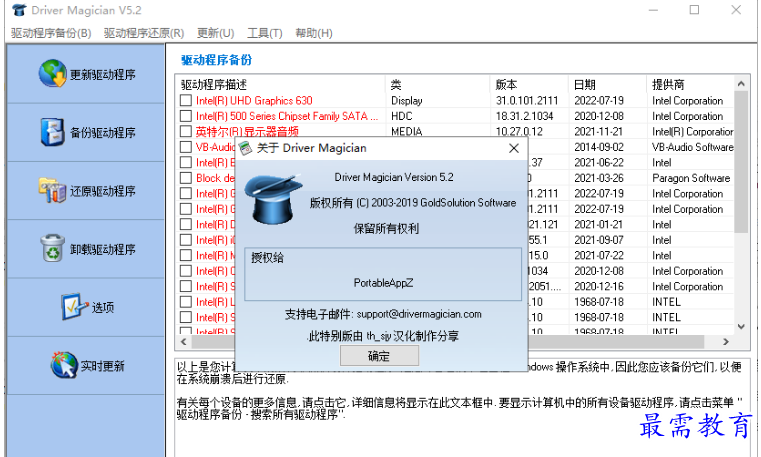The width and height of the screenshot is (761, 457).
Task: Check the VB-Audio driver checkbox
Action: click(x=186, y=147)
